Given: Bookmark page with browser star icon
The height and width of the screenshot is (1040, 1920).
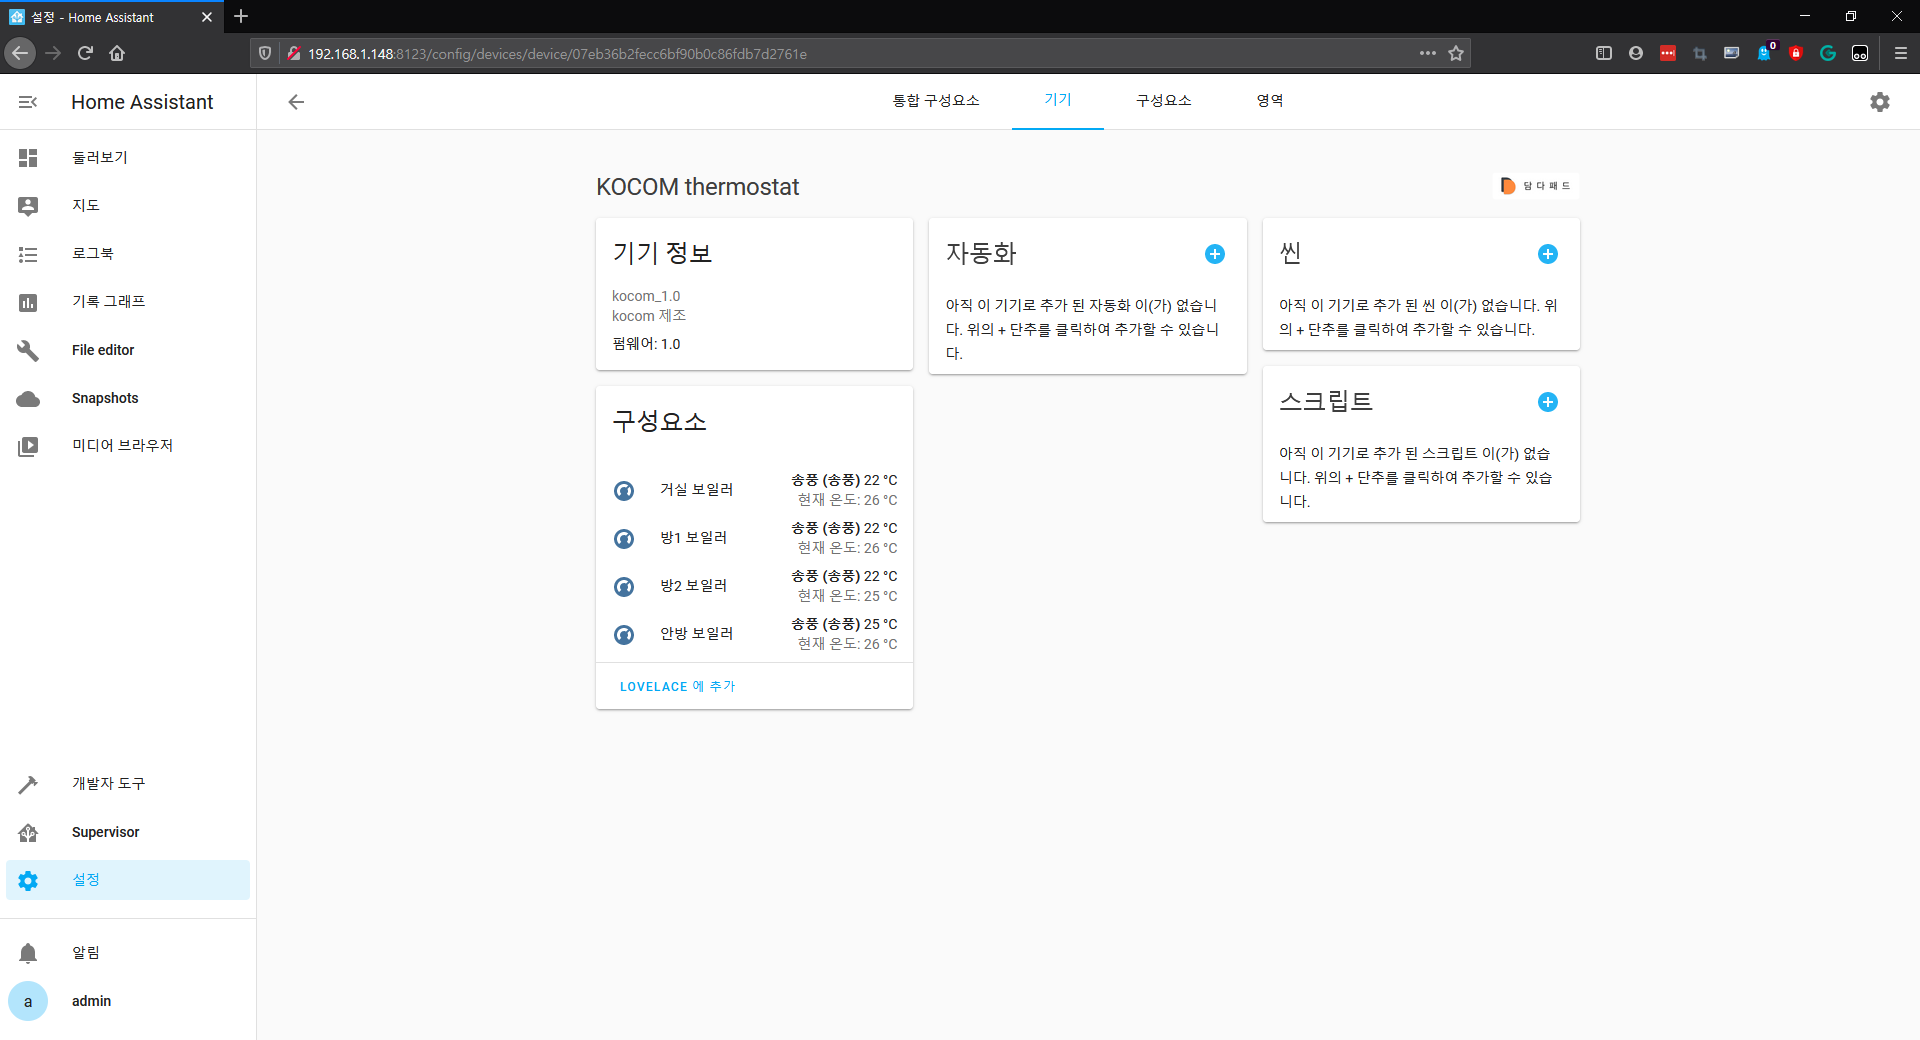Looking at the screenshot, I should [x=1456, y=53].
